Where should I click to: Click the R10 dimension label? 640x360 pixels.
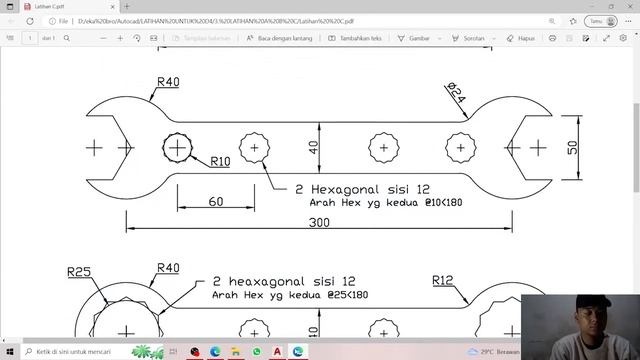[220, 162]
